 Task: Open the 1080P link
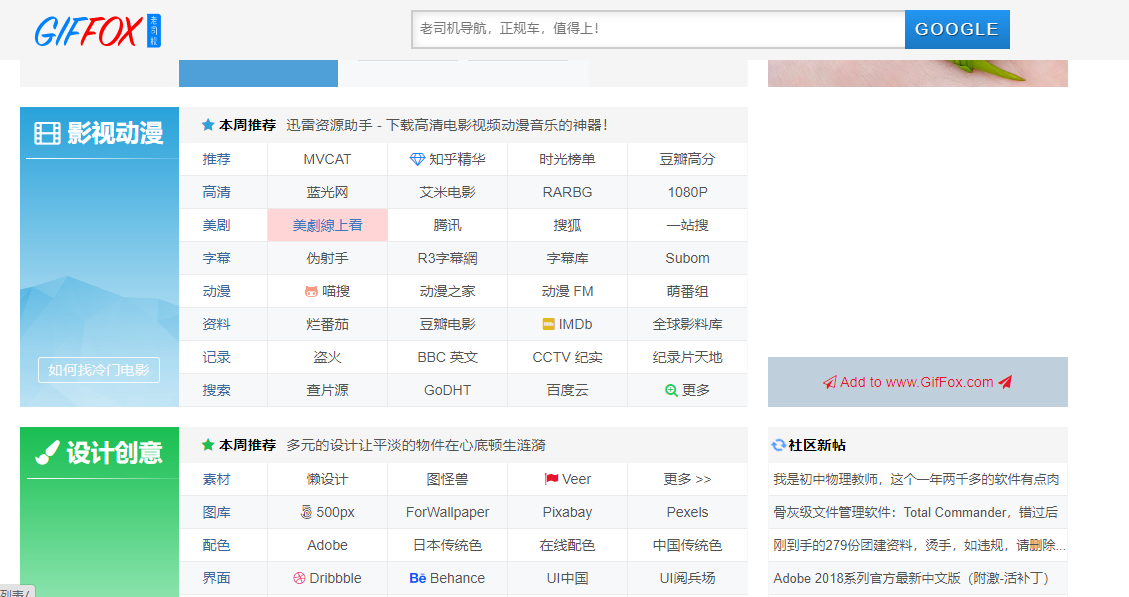tap(688, 192)
